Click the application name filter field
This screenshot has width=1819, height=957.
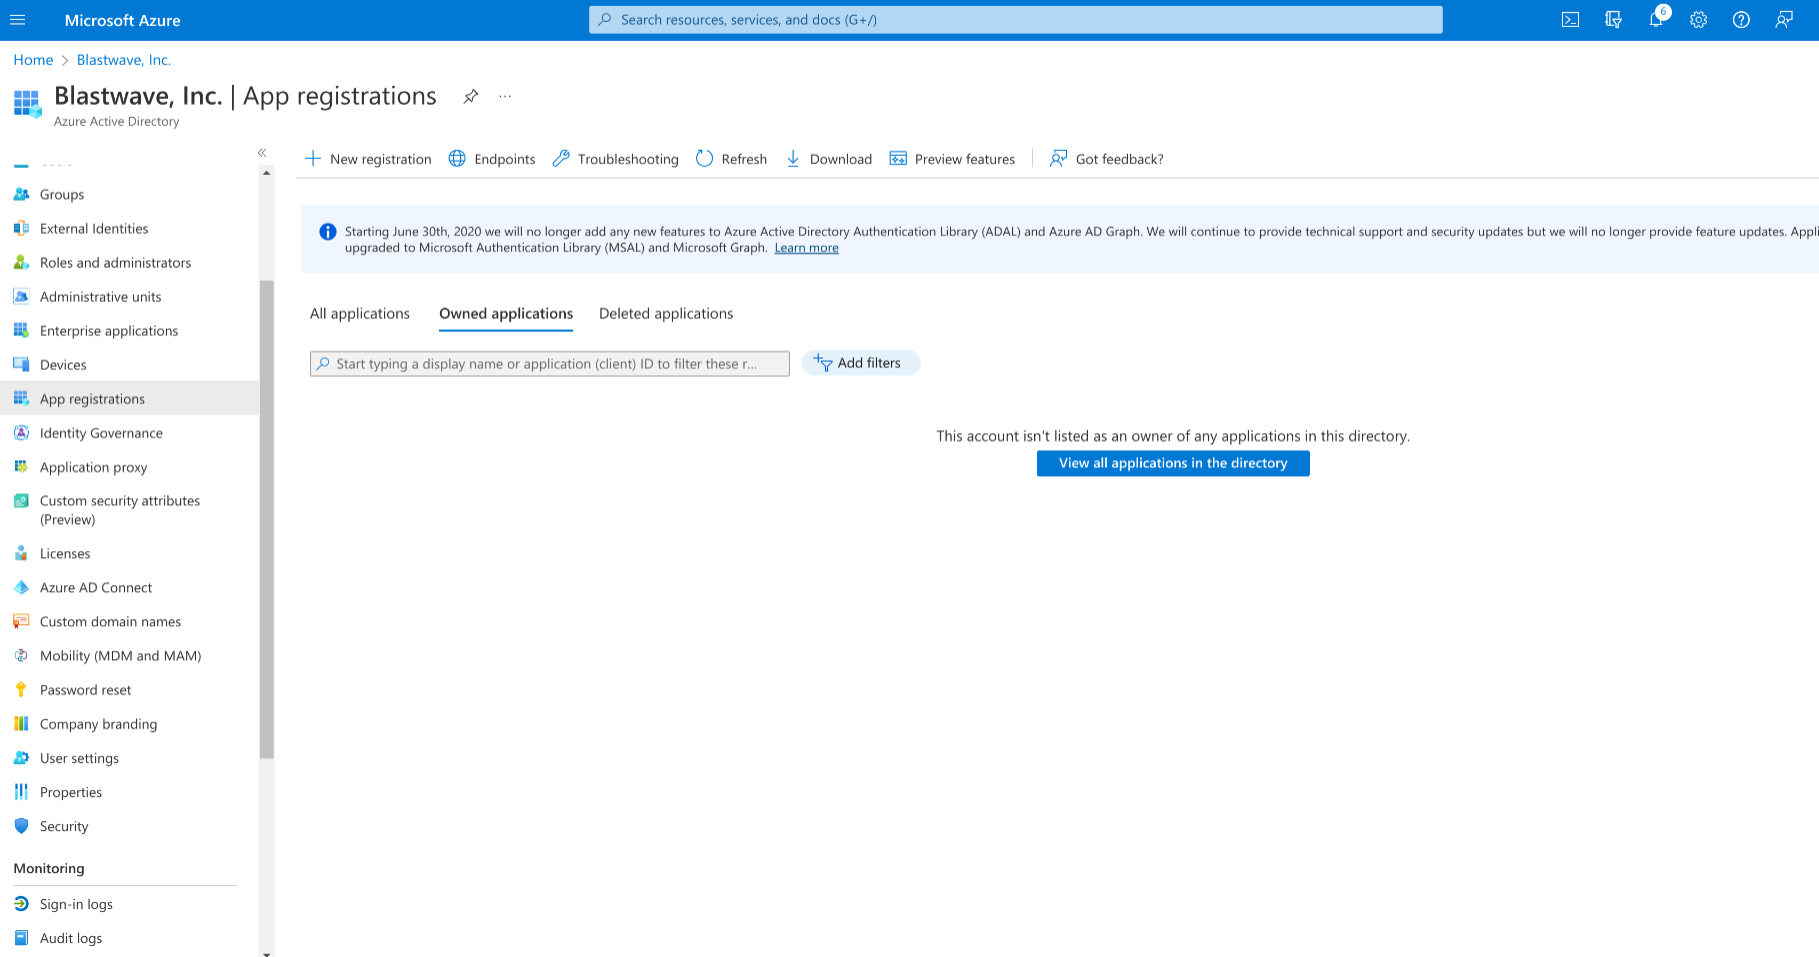[x=550, y=364]
